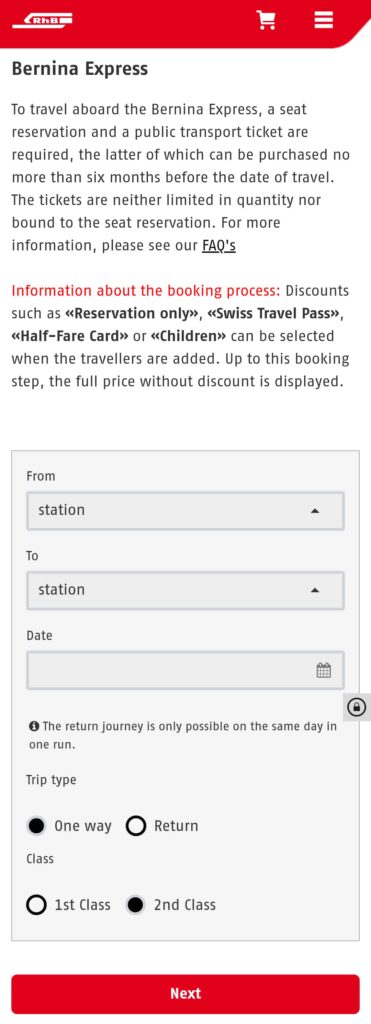Click the info icon beside return journey note
The height and width of the screenshot is (1024, 371).
(x=33, y=726)
